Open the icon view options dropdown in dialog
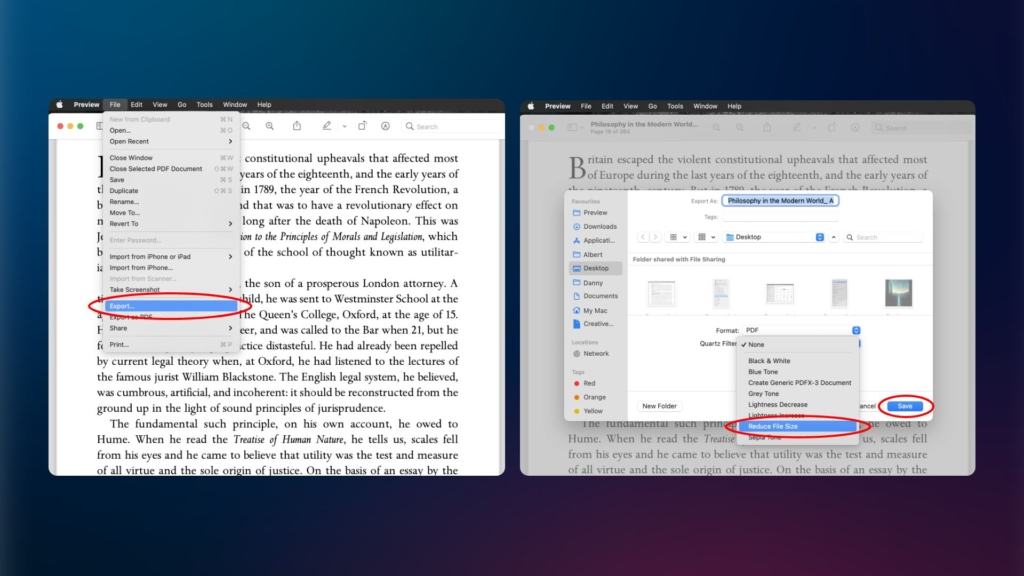 pos(678,237)
